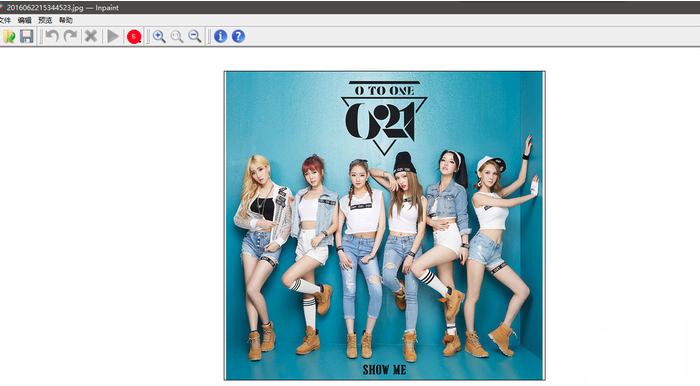Run the inpaint process with the play icon
This screenshot has width=700, height=386.
113,37
